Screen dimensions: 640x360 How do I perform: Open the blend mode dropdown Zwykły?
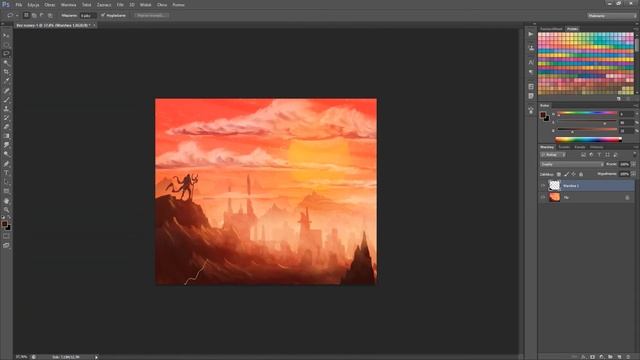coord(571,164)
